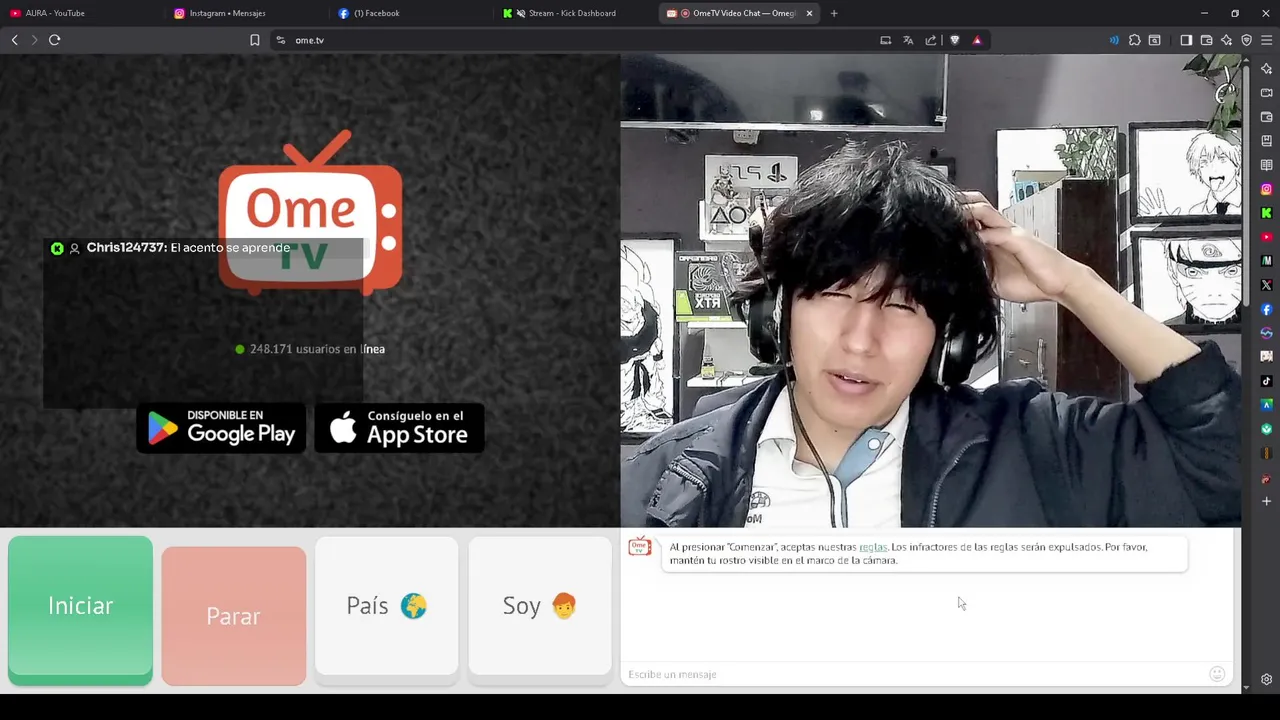Open Brave Rewards triangle icon

click(977, 40)
